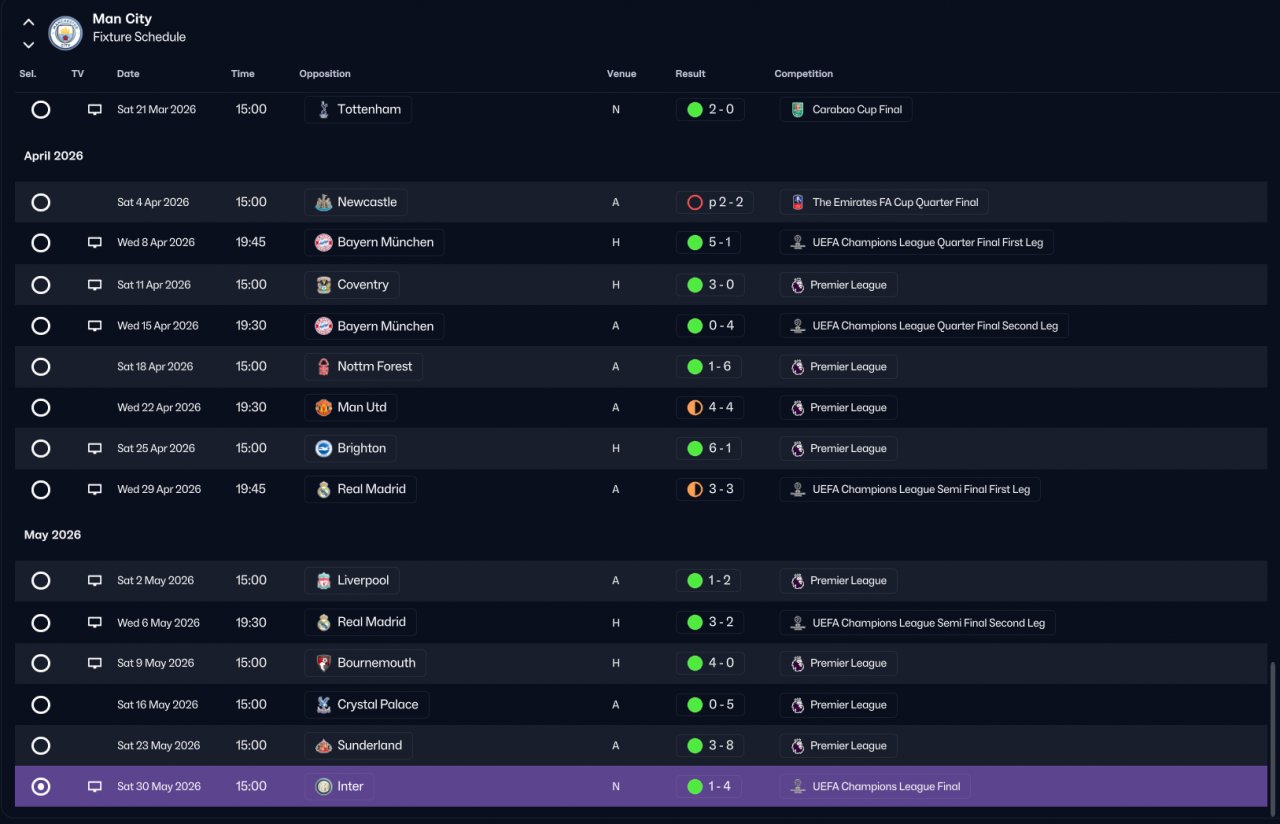Select the radio button for Coventry fixture

(41, 285)
